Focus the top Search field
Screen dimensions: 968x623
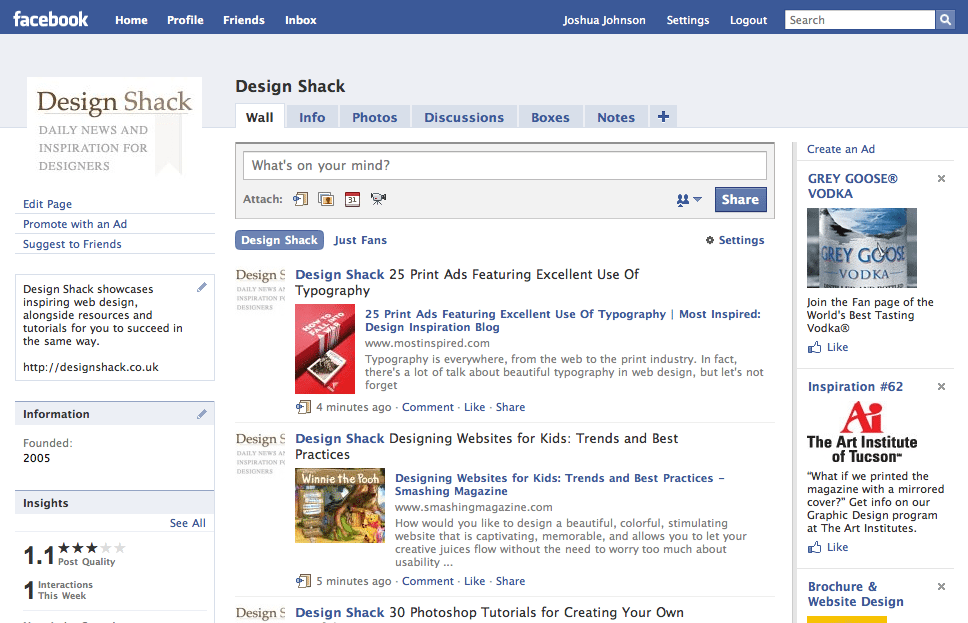pyautogui.click(x=860, y=20)
